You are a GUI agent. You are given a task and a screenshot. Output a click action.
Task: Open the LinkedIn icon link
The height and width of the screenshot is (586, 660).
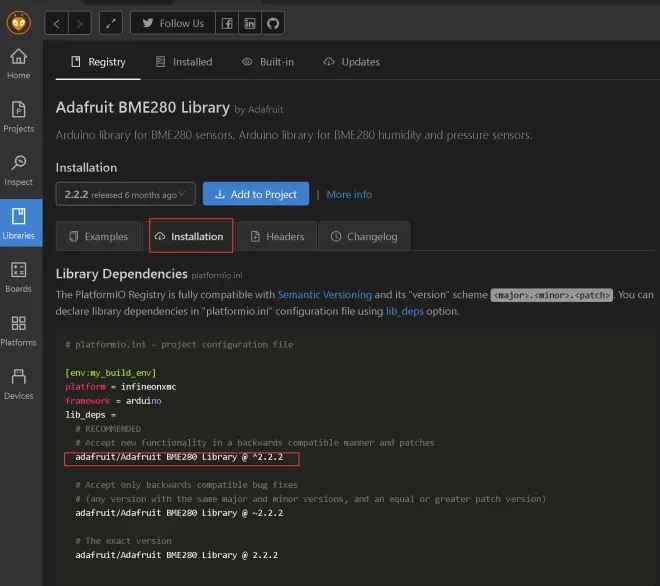click(x=250, y=23)
